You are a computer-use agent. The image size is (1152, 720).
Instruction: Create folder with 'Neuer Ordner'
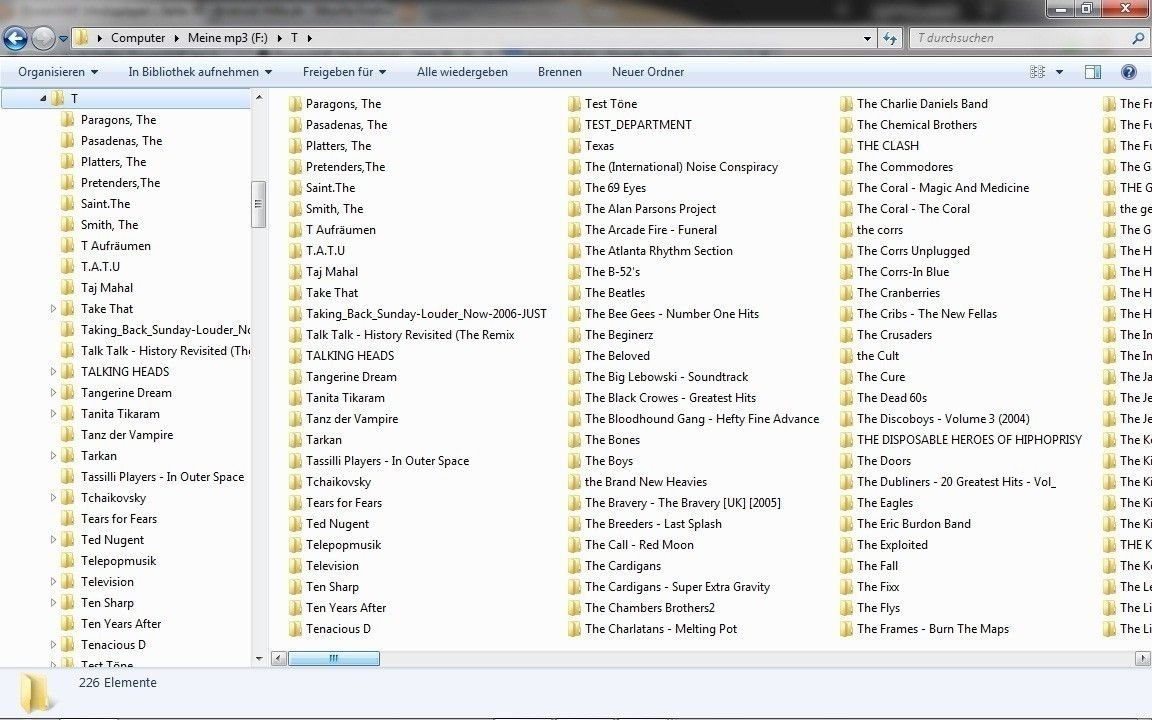click(x=648, y=72)
